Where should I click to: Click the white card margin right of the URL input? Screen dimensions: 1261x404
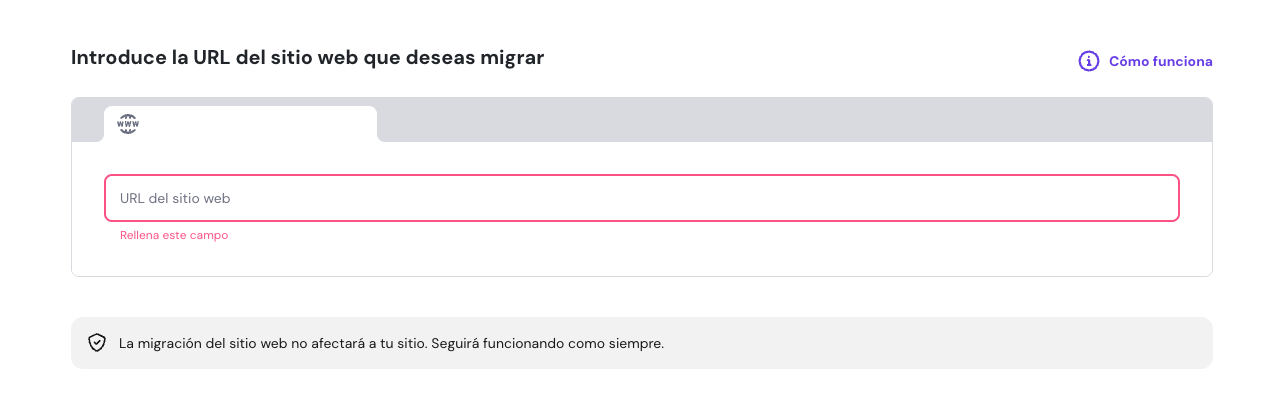coord(1196,198)
